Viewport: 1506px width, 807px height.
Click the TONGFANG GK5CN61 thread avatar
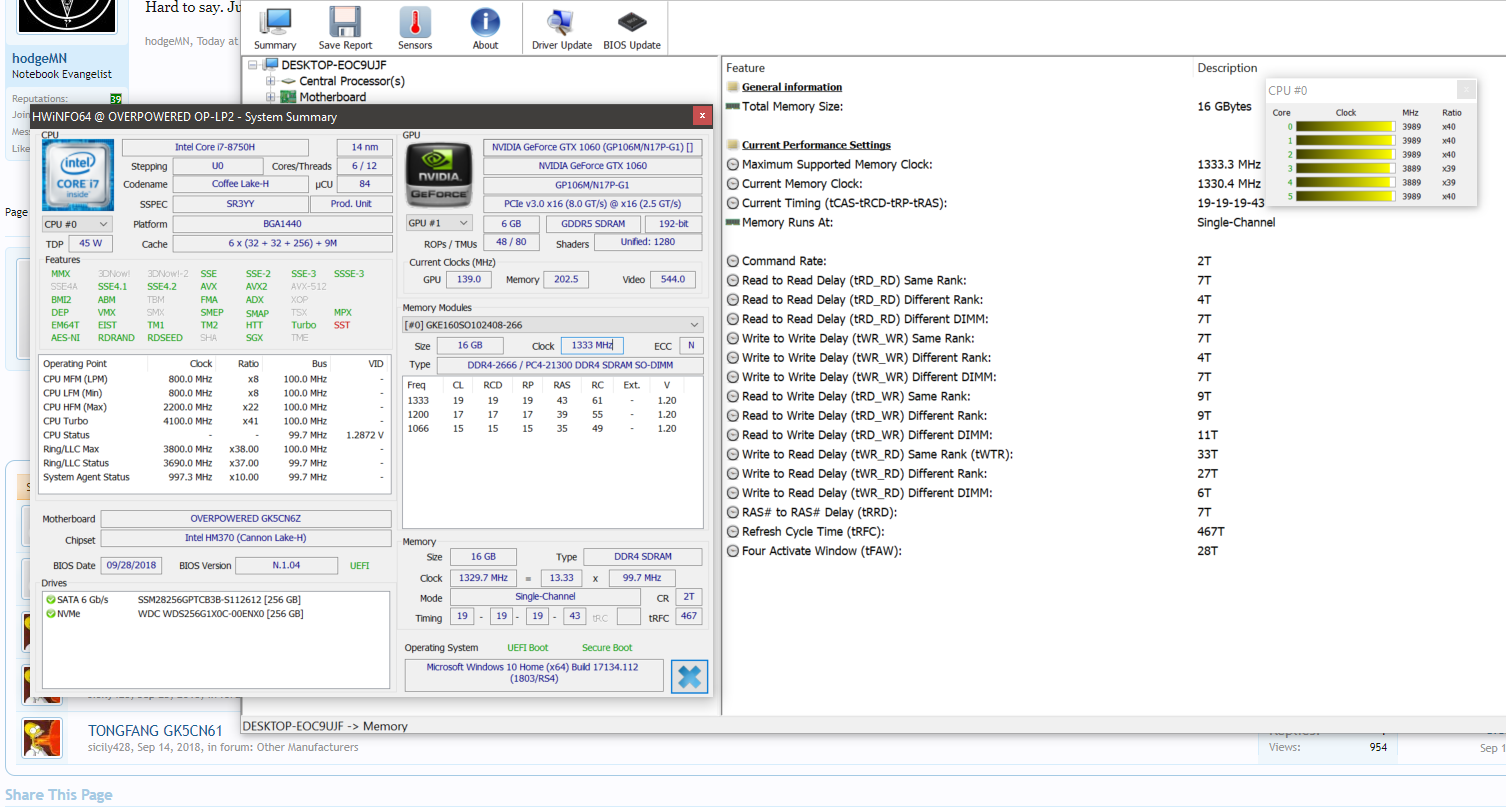point(42,738)
